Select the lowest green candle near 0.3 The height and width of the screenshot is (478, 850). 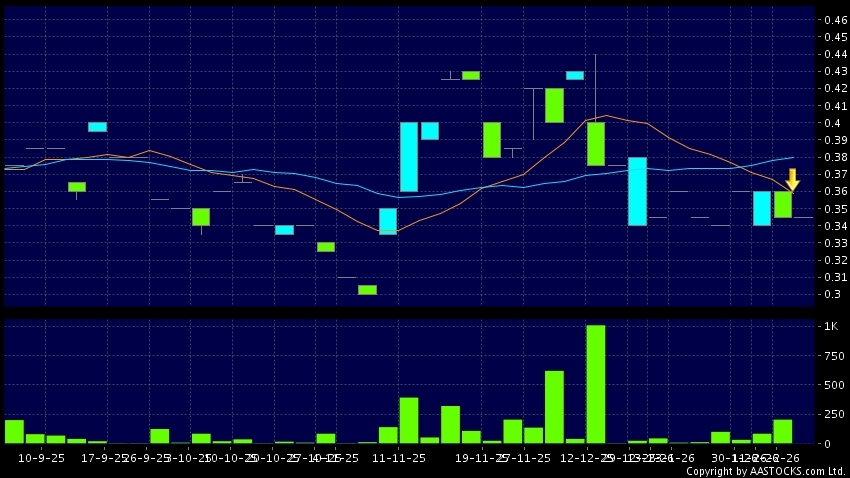point(367,290)
